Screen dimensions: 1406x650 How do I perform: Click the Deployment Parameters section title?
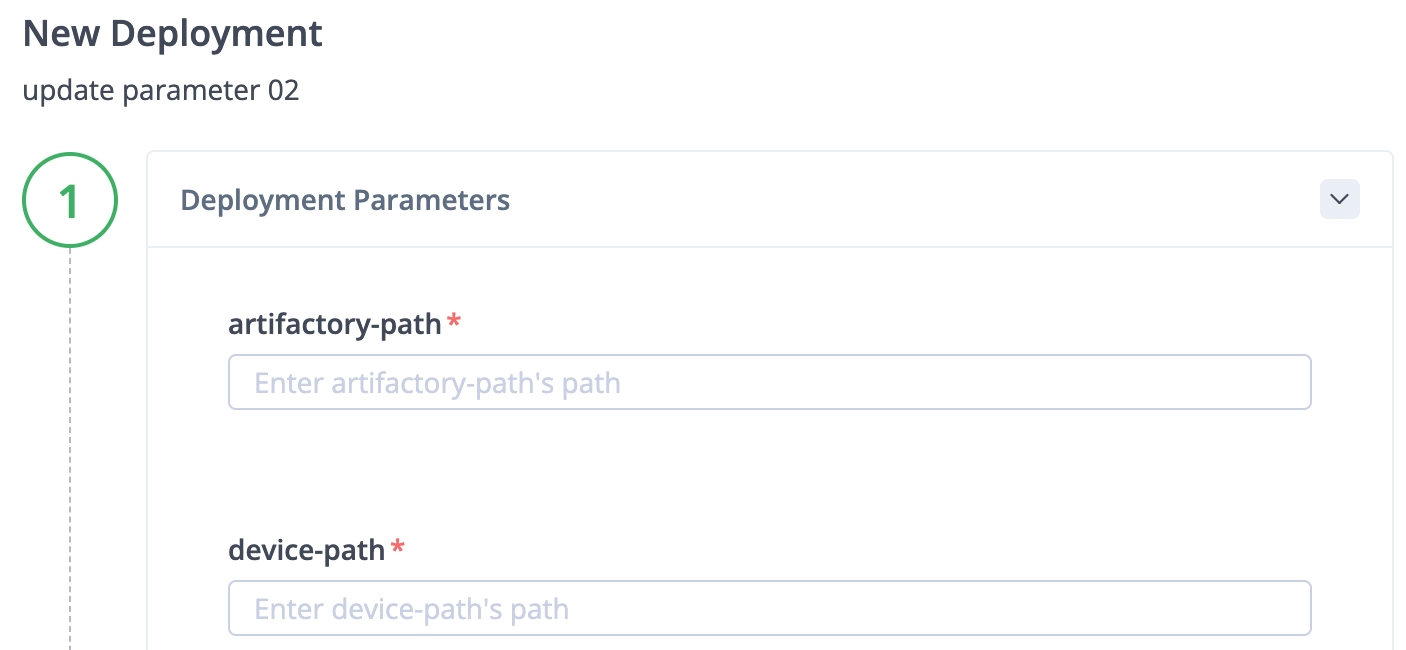[x=345, y=200]
